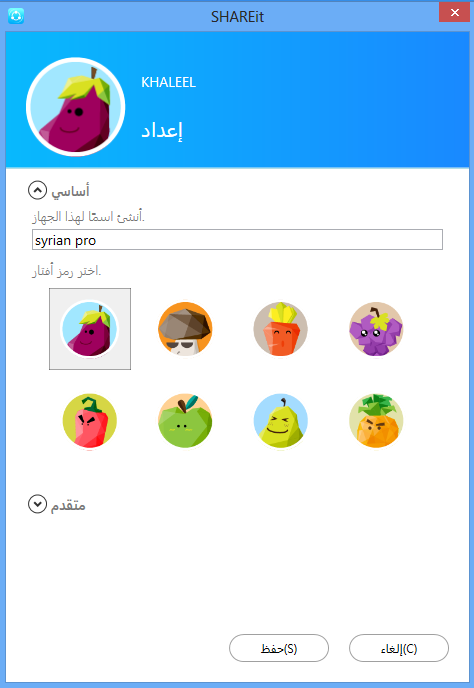474x688 pixels.
Task: Collapse the أساسي basic section
Action: tap(37, 190)
